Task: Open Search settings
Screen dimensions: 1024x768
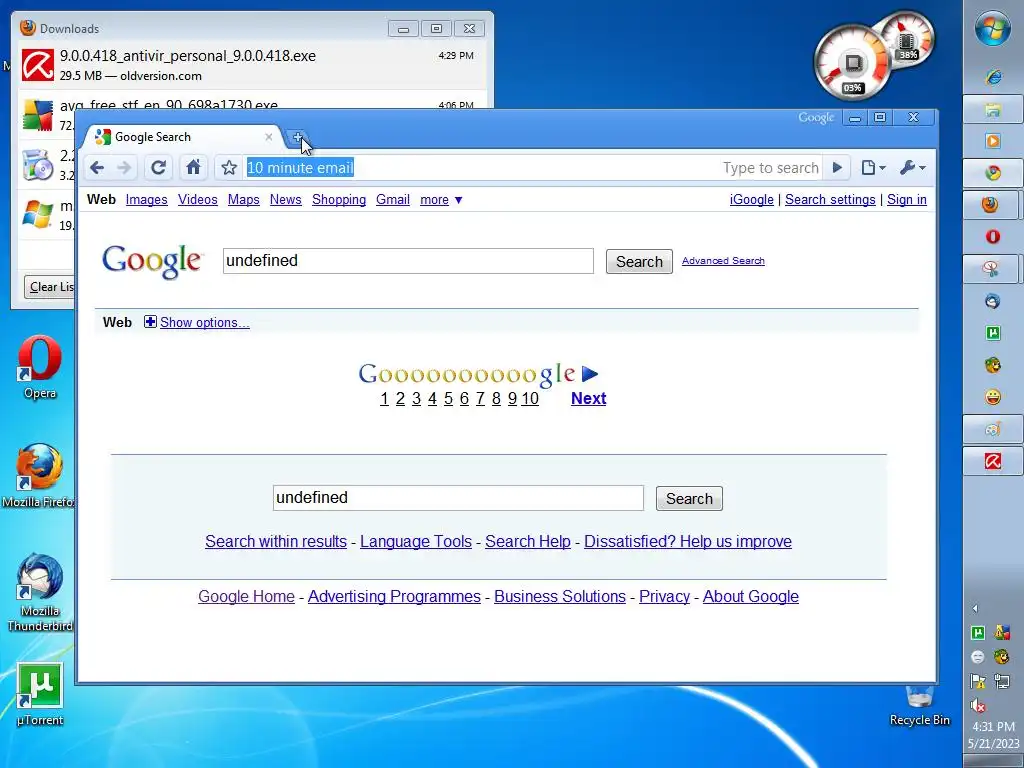Action: point(830,200)
